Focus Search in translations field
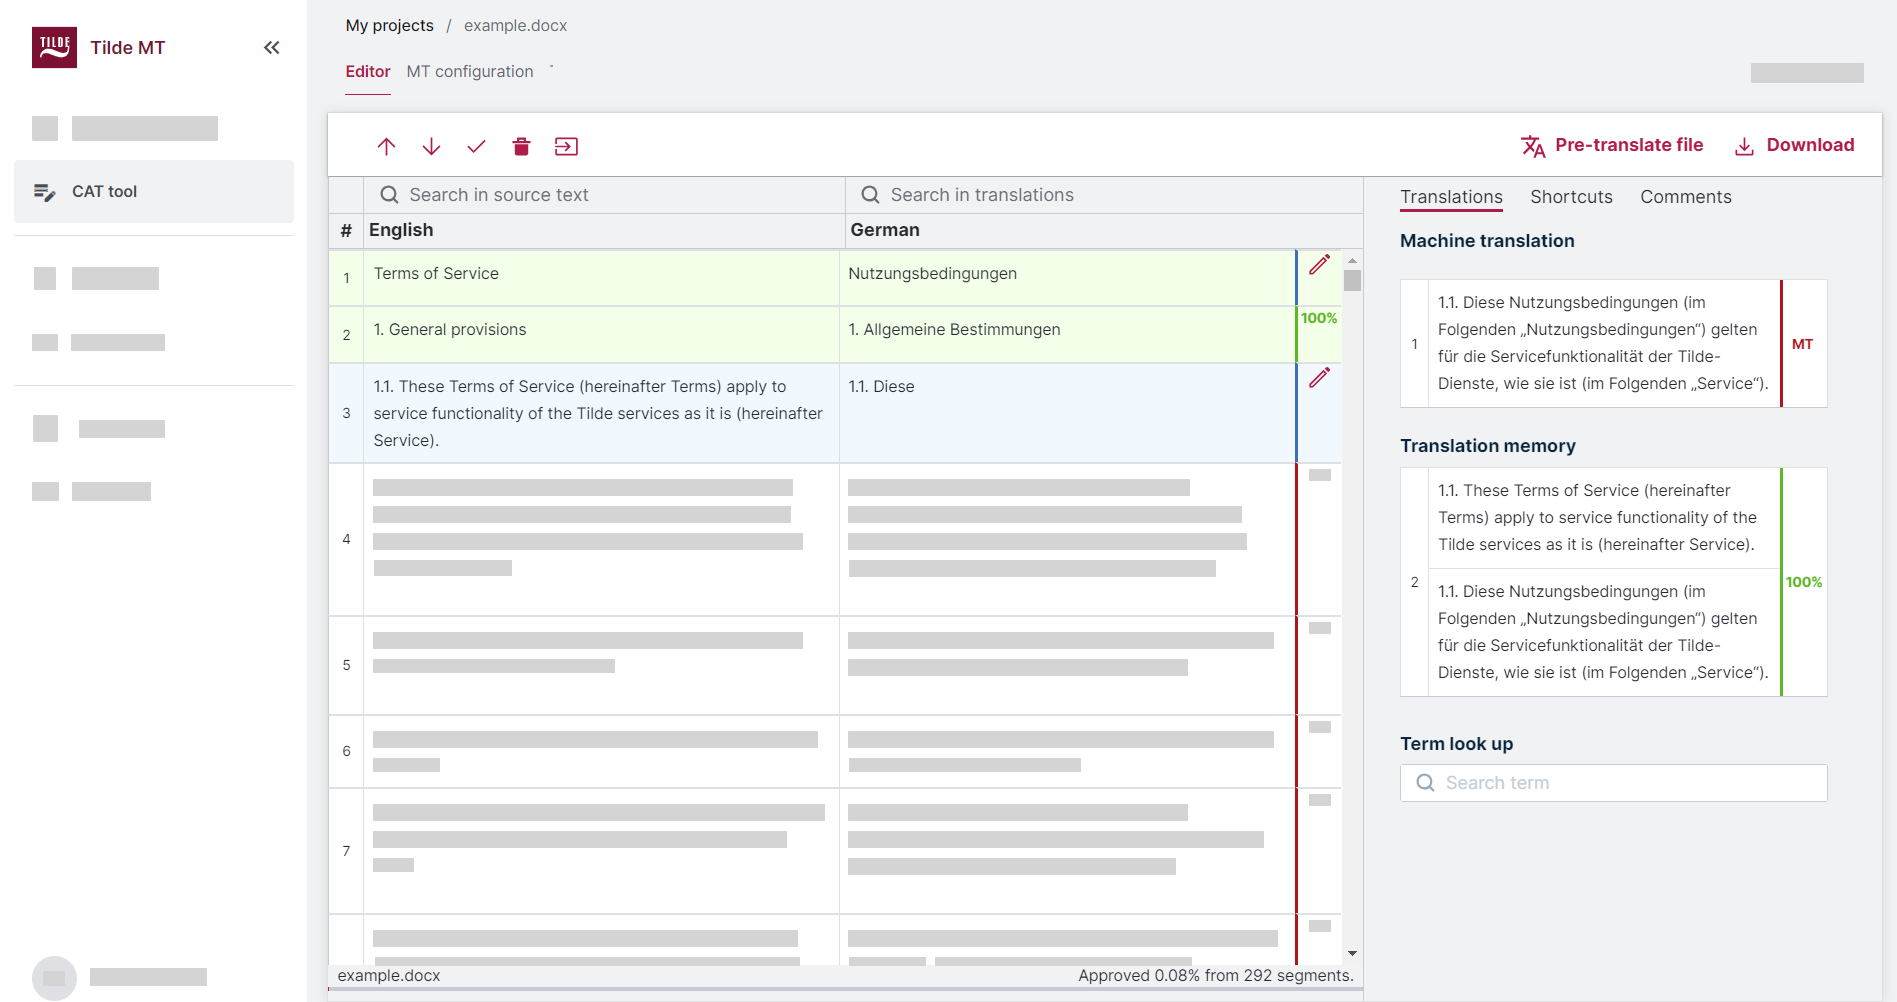The image size is (1897, 1002). click(1104, 195)
